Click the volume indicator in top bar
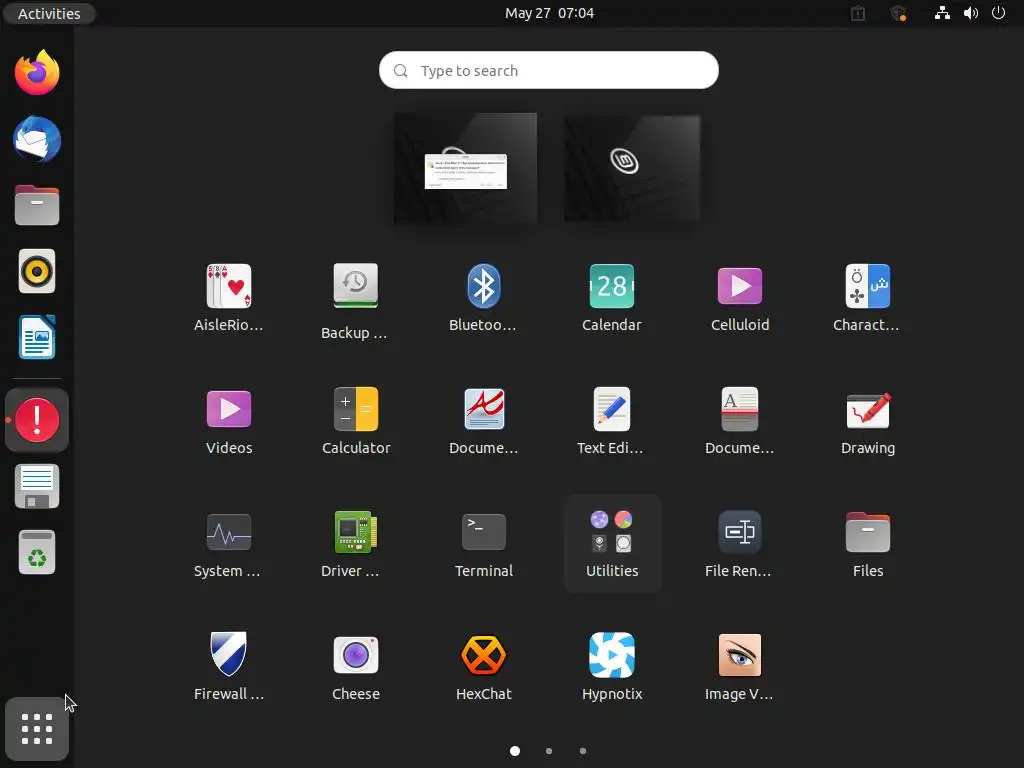Viewport: 1024px width, 768px height. pyautogui.click(x=970, y=13)
